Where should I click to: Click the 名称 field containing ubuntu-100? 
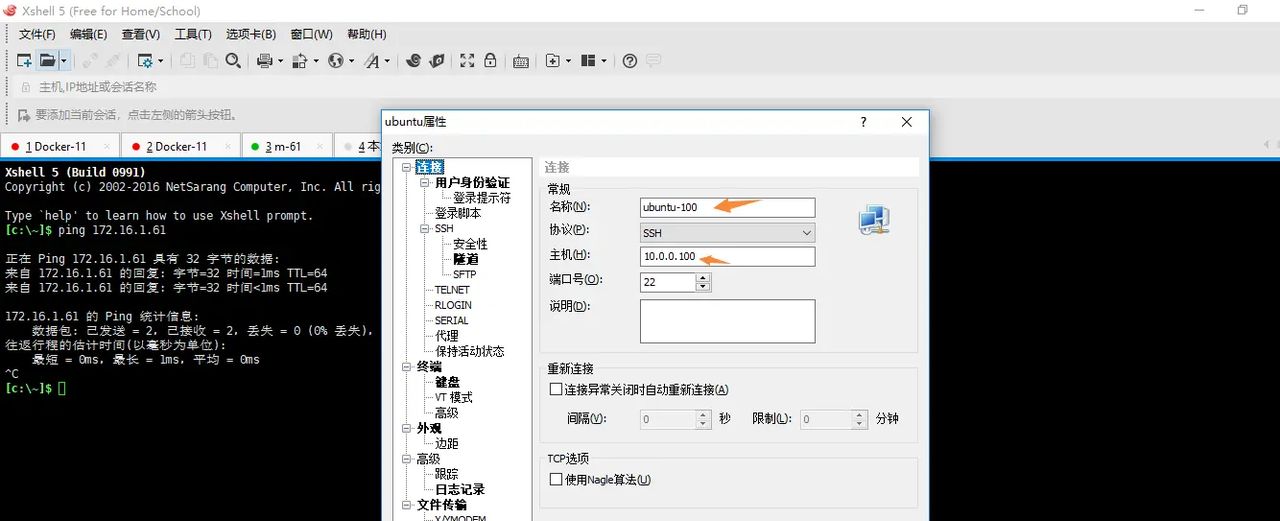(x=728, y=207)
